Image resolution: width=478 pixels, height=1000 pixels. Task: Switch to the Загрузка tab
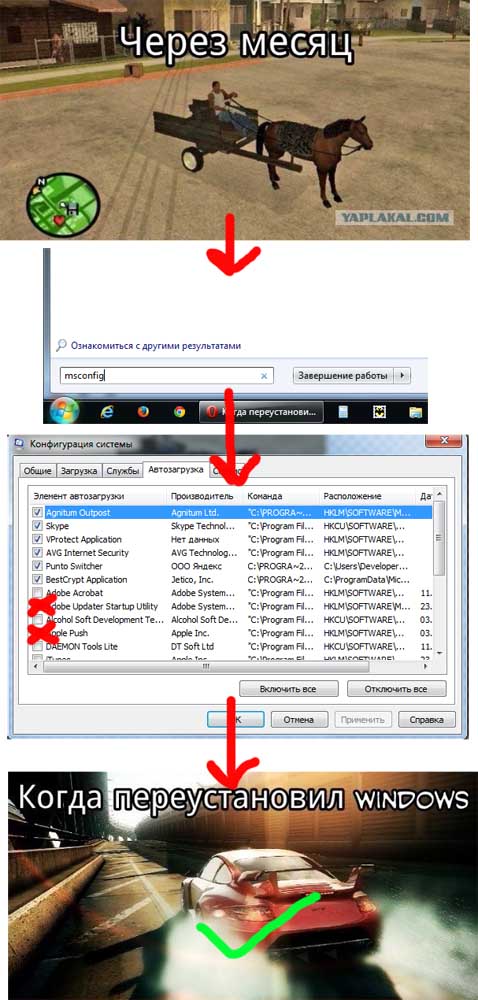tap(79, 471)
